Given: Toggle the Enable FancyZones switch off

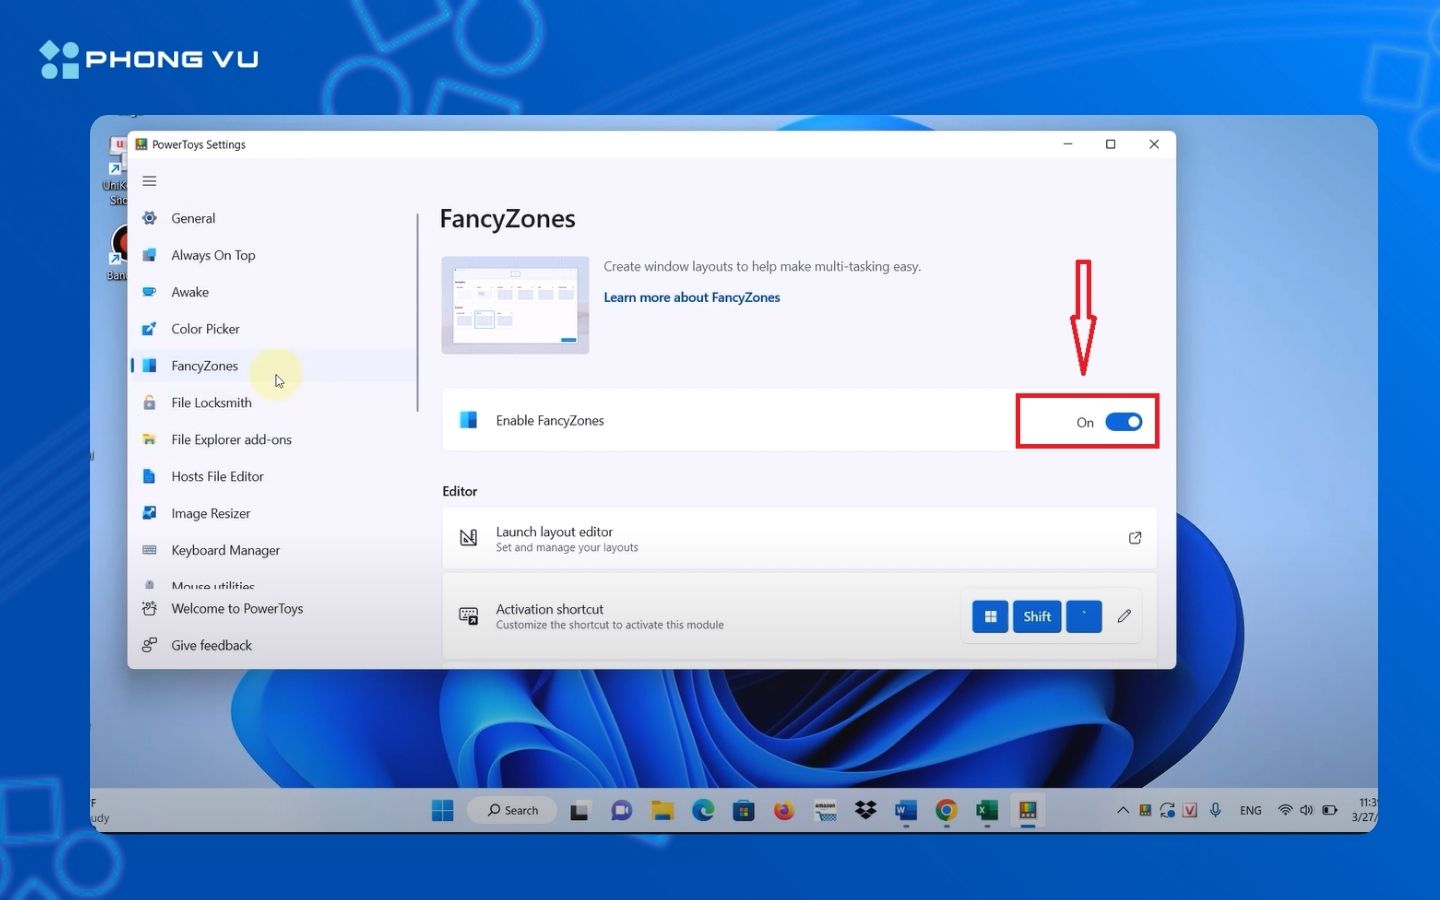Looking at the screenshot, I should click(x=1122, y=421).
